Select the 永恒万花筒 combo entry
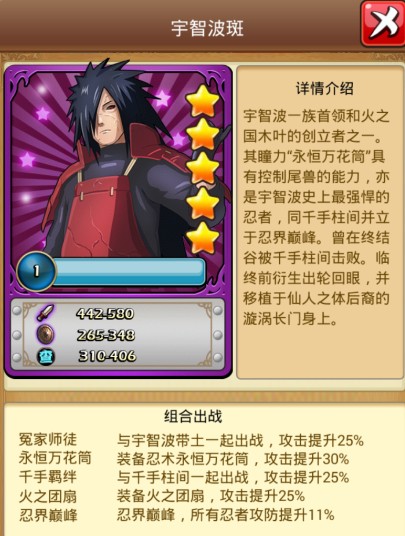Viewport: 405px width, 536px height. click(184, 459)
